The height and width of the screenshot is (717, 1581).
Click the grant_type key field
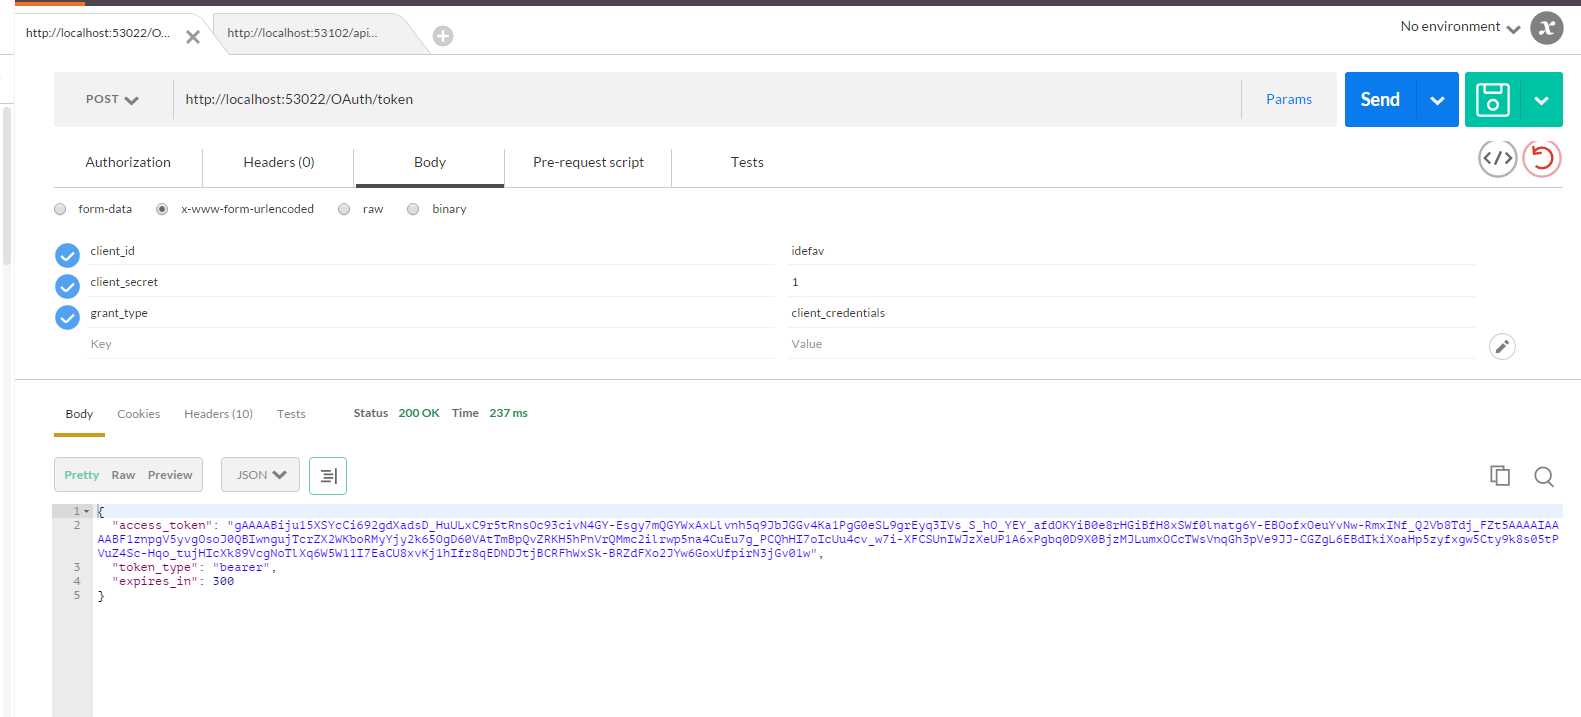pos(431,313)
